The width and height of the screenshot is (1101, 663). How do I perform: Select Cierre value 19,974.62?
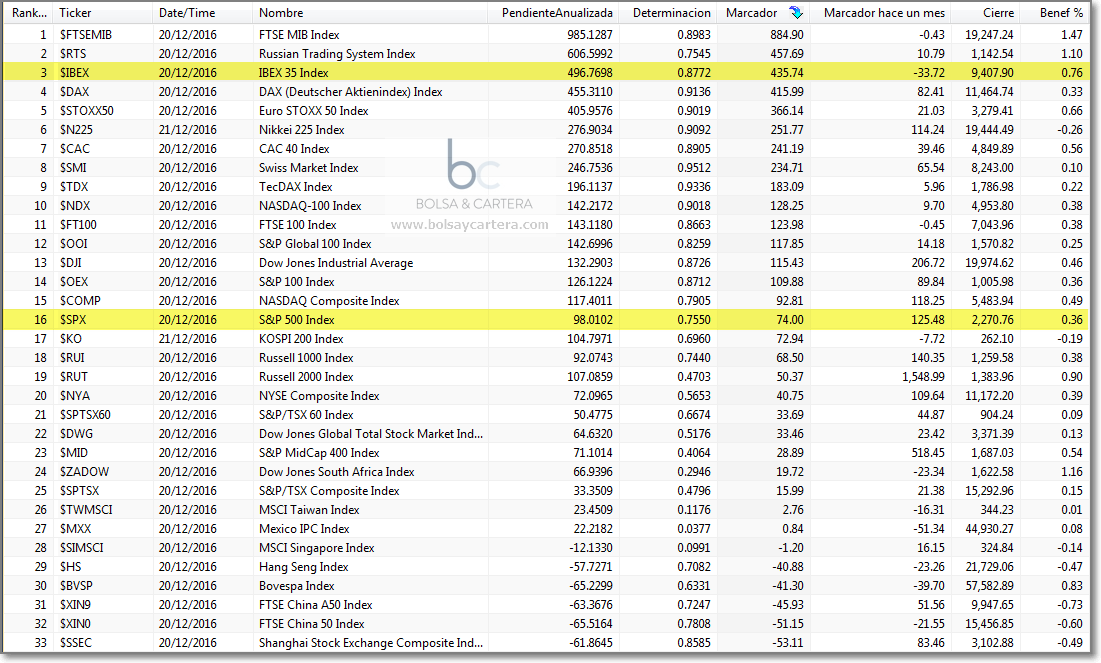[989, 262]
